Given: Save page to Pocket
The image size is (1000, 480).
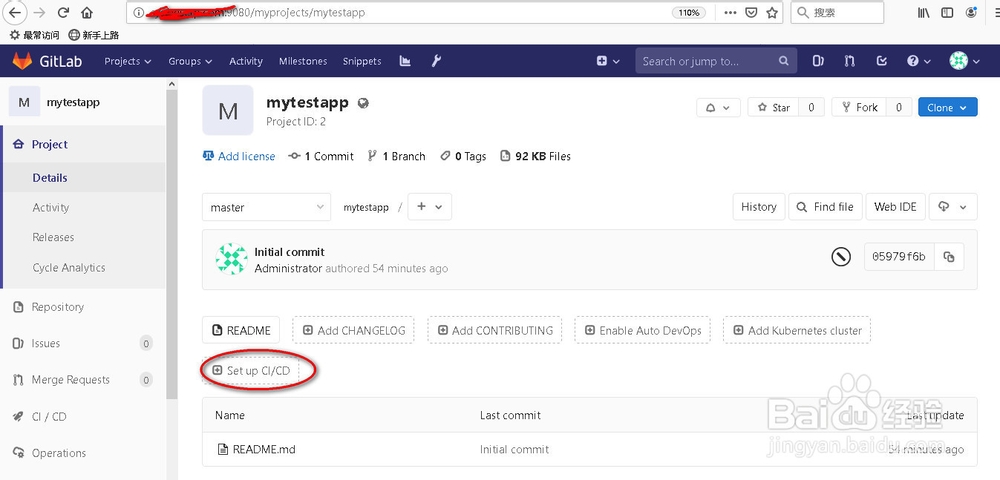Looking at the screenshot, I should [x=751, y=12].
